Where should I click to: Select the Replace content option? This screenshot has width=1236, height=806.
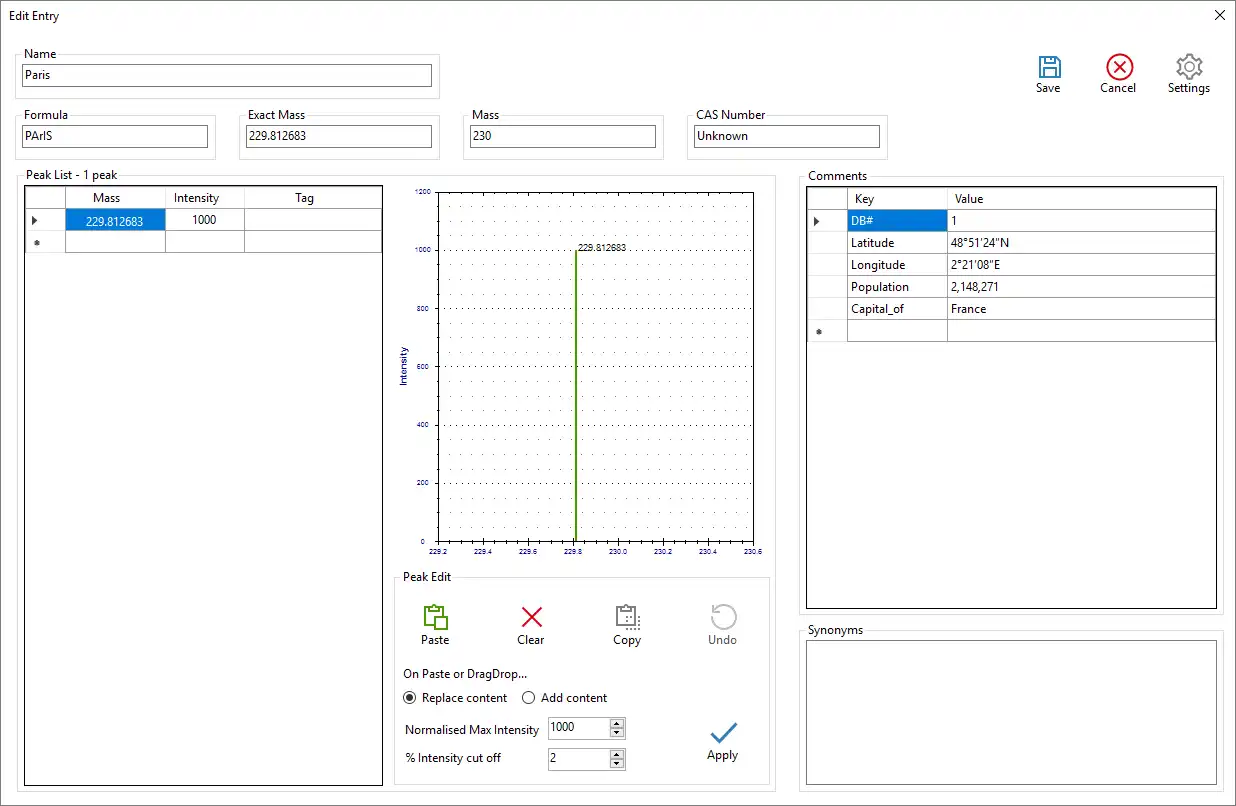coord(455,698)
